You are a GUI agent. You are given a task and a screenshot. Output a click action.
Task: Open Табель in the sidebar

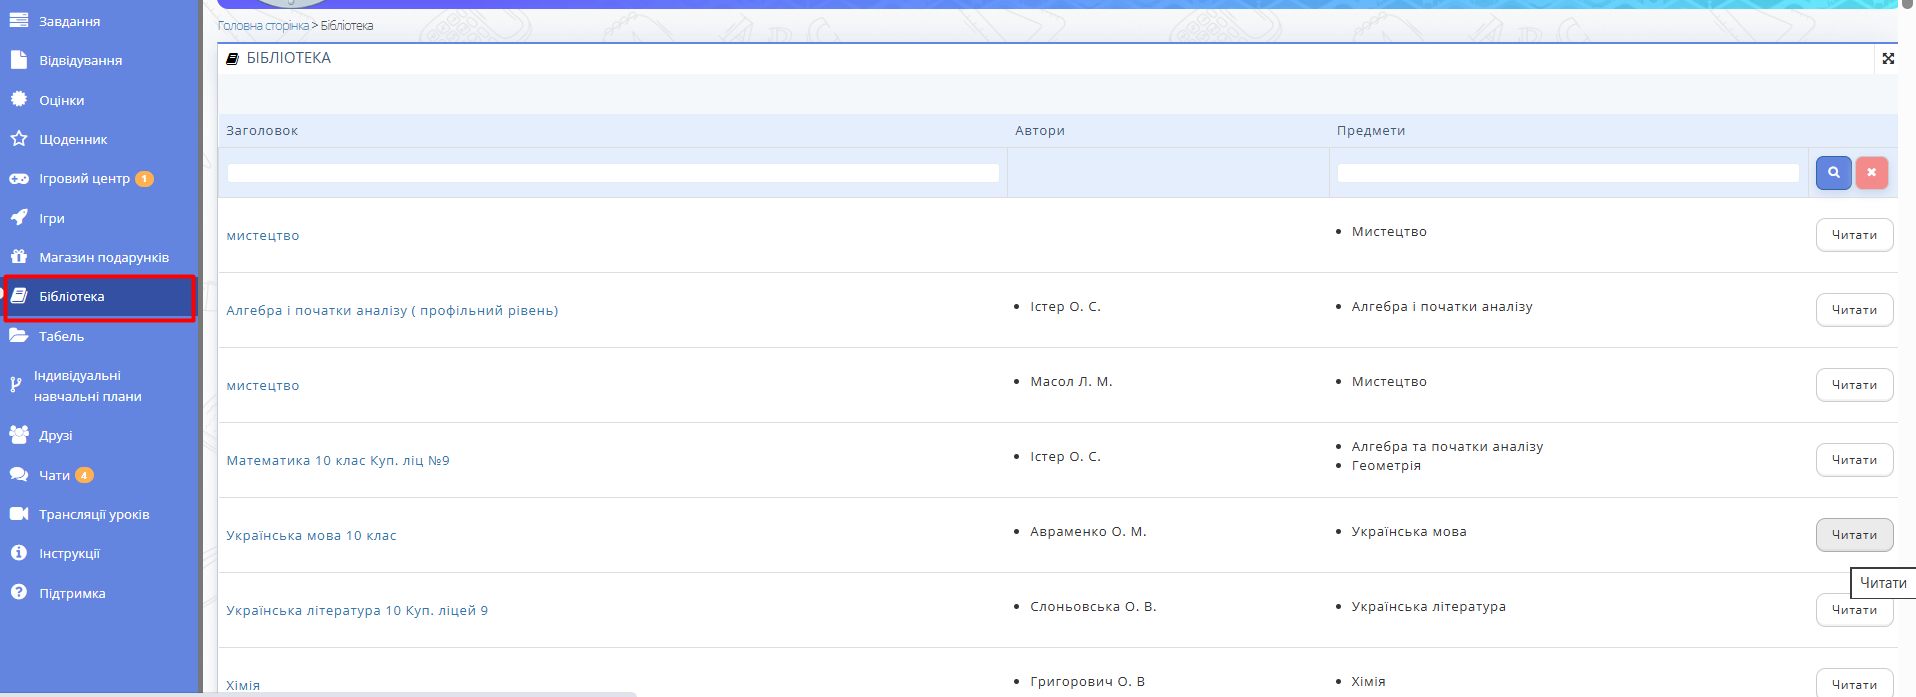[x=61, y=337]
